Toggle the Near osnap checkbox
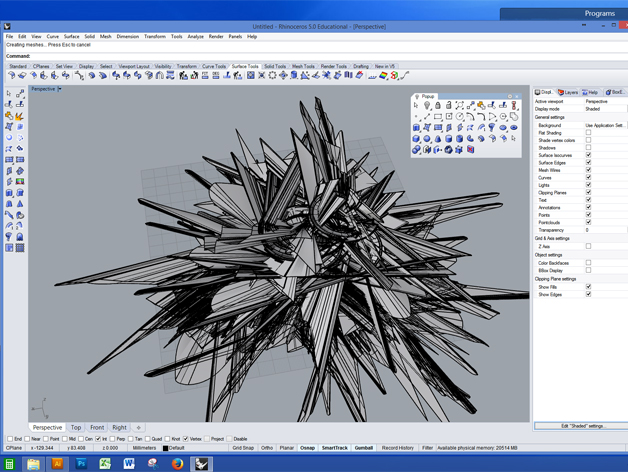Screen dimensions: 628x472 (x=28, y=439)
